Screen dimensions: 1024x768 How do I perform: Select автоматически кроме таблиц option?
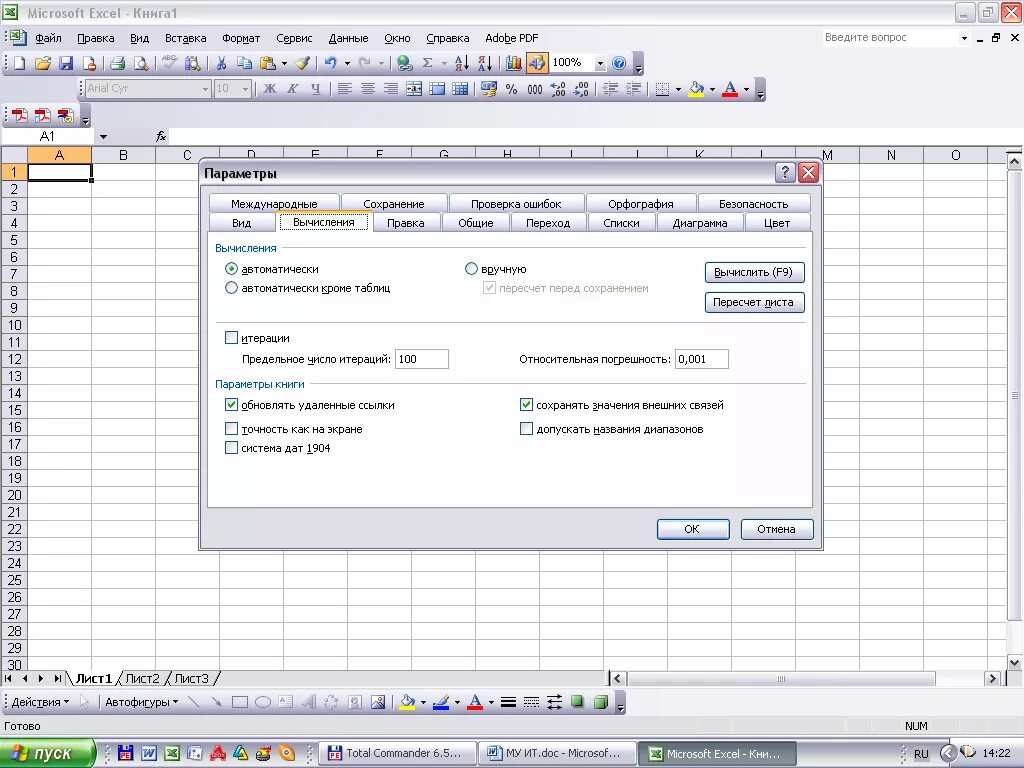(231, 288)
